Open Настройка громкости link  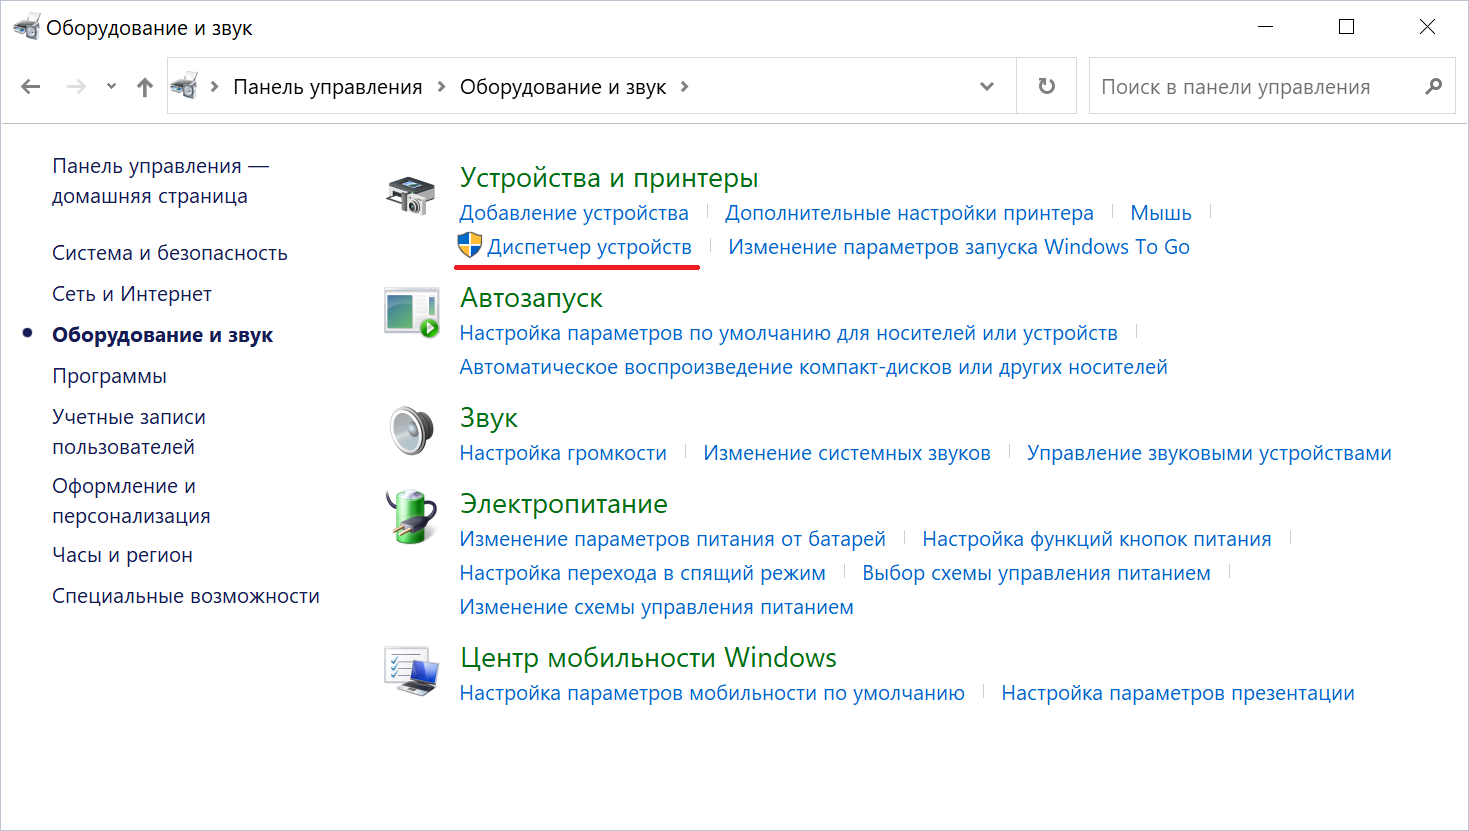pyautogui.click(x=563, y=453)
